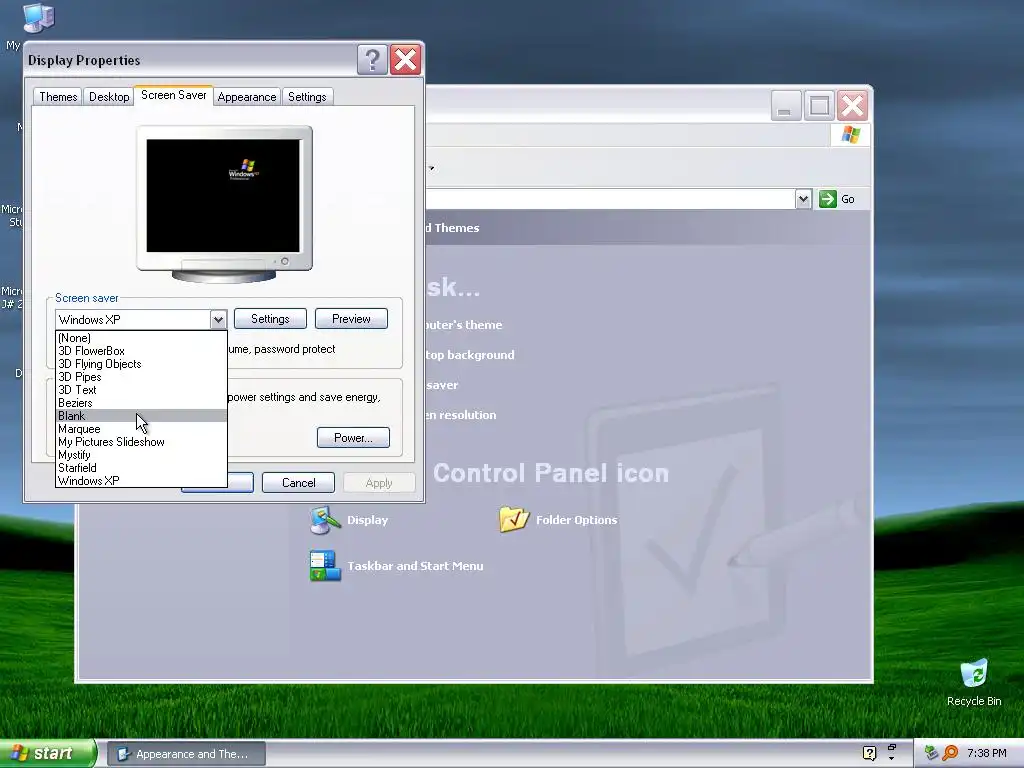Image resolution: width=1024 pixels, height=768 pixels.
Task: Switch to the Desktop tab
Action: tap(109, 97)
